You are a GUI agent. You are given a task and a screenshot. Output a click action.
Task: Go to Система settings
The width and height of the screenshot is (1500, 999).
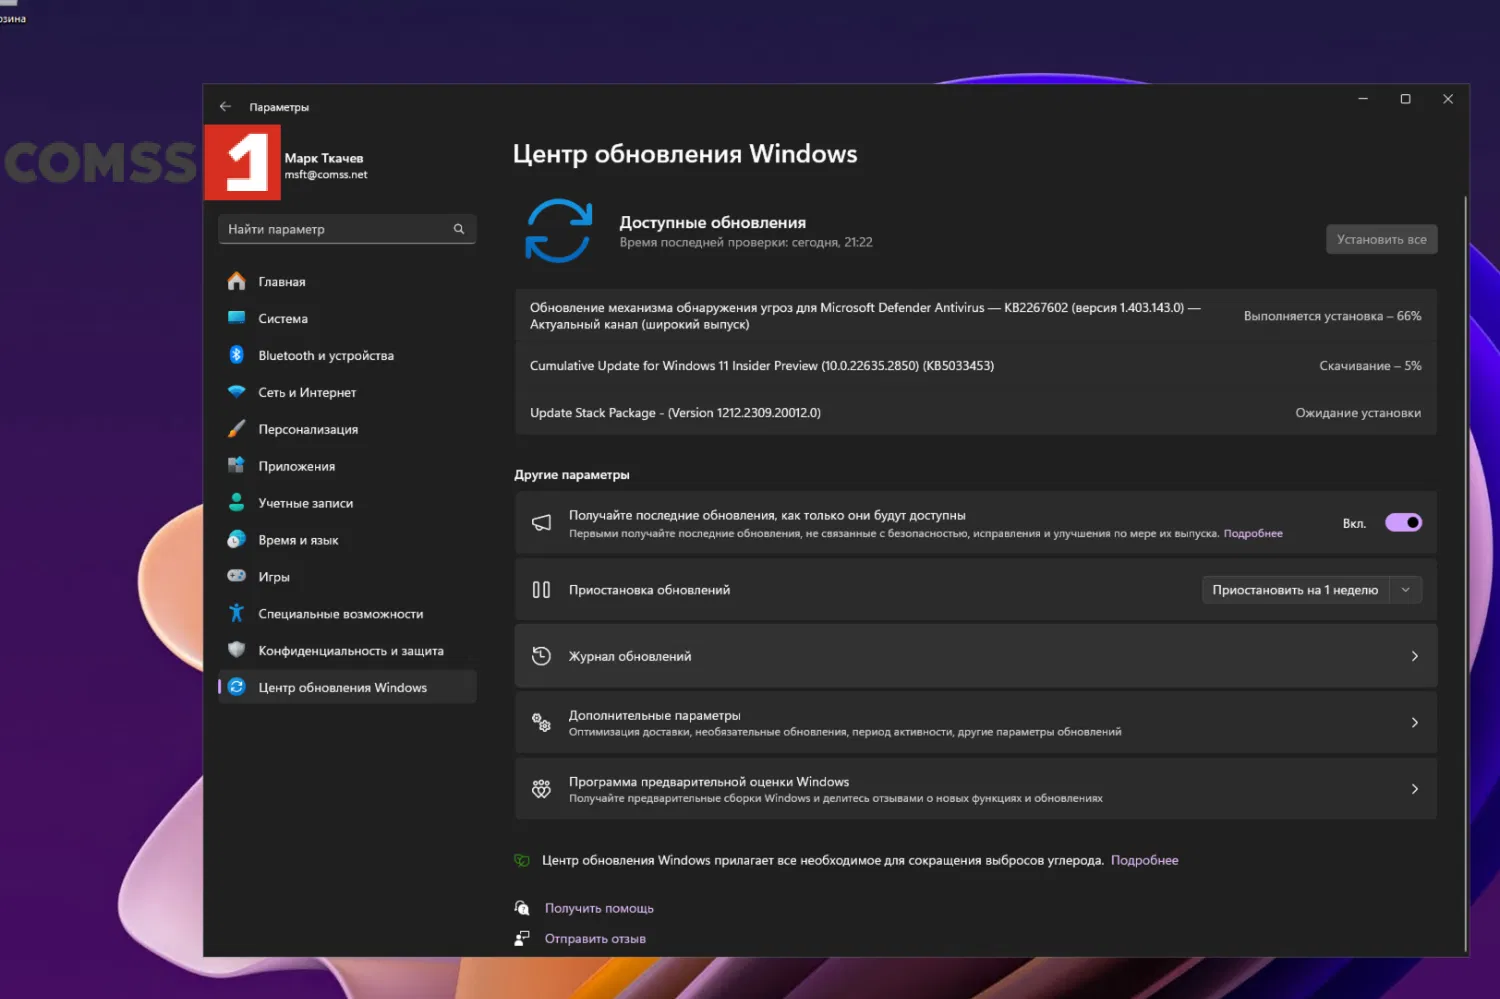click(x=347, y=319)
